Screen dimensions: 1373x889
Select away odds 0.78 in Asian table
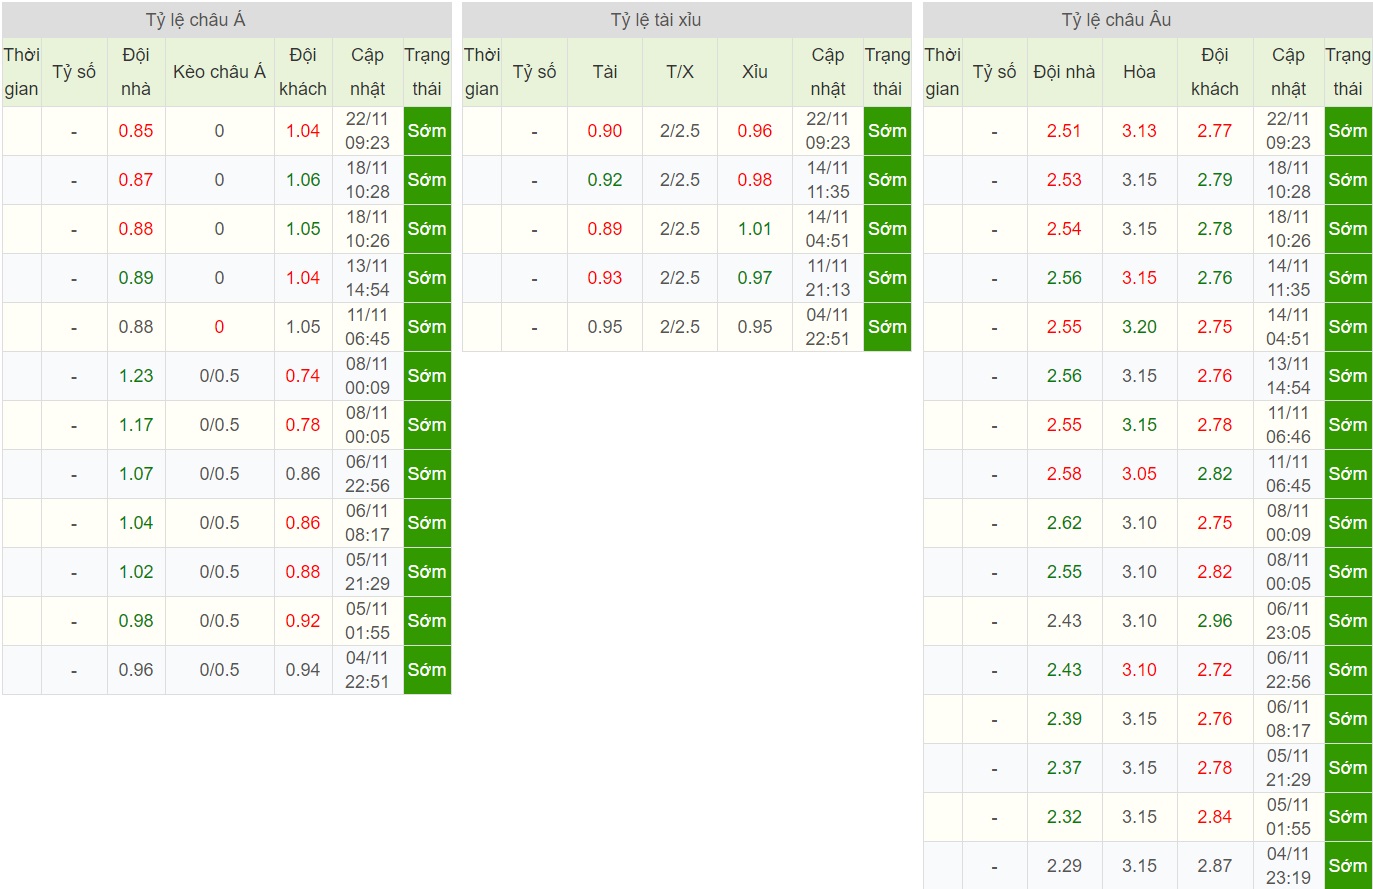point(303,425)
